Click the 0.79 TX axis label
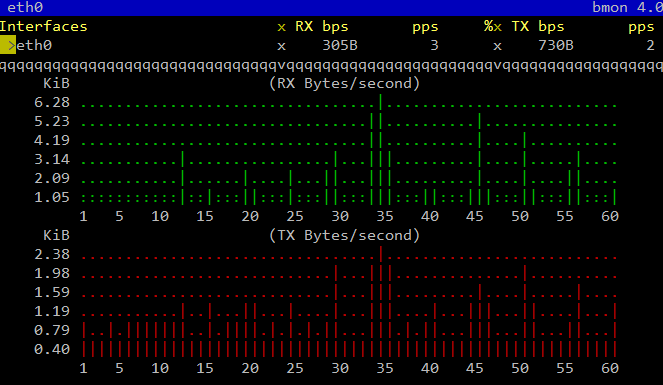The image size is (663, 385). [52, 330]
